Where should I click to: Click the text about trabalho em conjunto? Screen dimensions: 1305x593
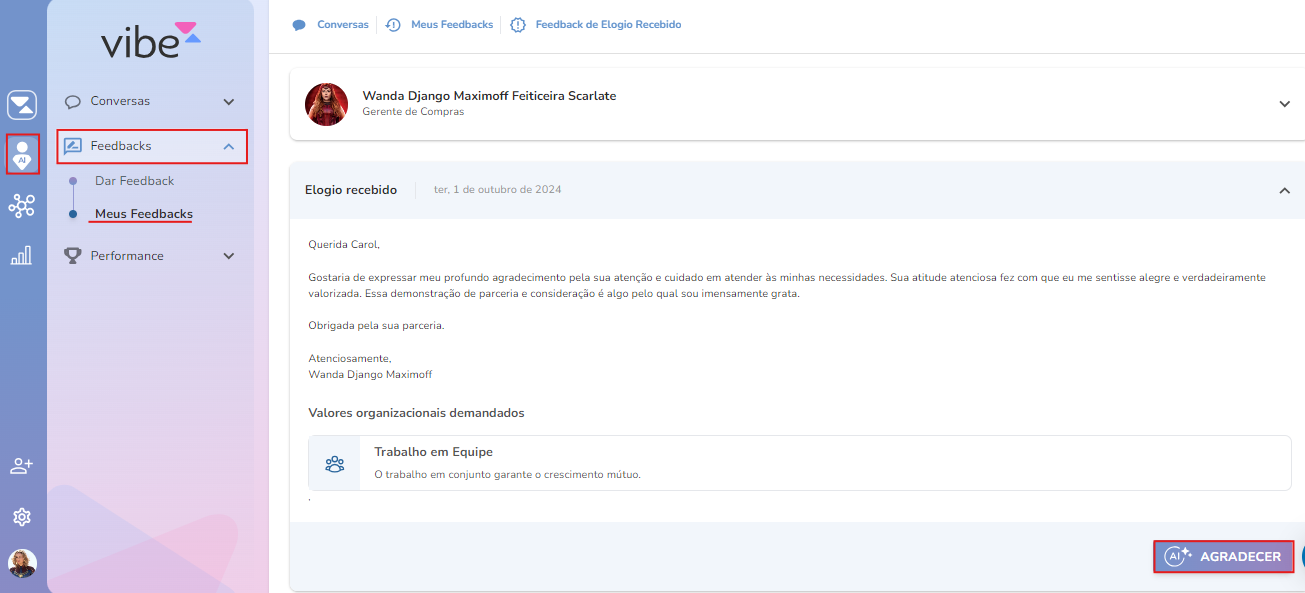507,474
